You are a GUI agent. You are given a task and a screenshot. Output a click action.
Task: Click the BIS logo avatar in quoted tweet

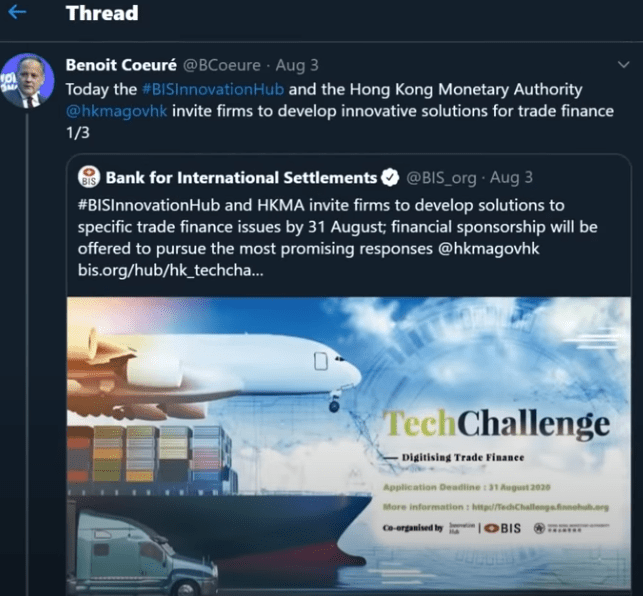click(x=89, y=178)
